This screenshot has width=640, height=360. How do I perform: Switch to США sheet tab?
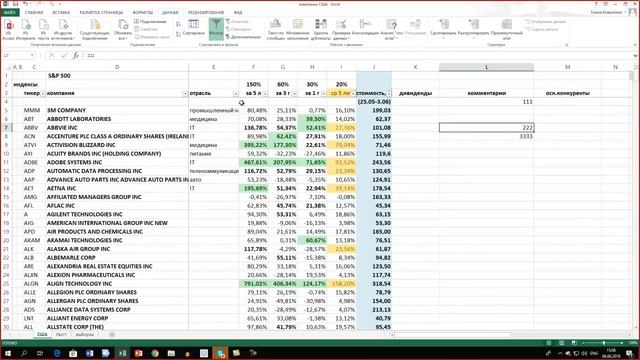pos(42,335)
